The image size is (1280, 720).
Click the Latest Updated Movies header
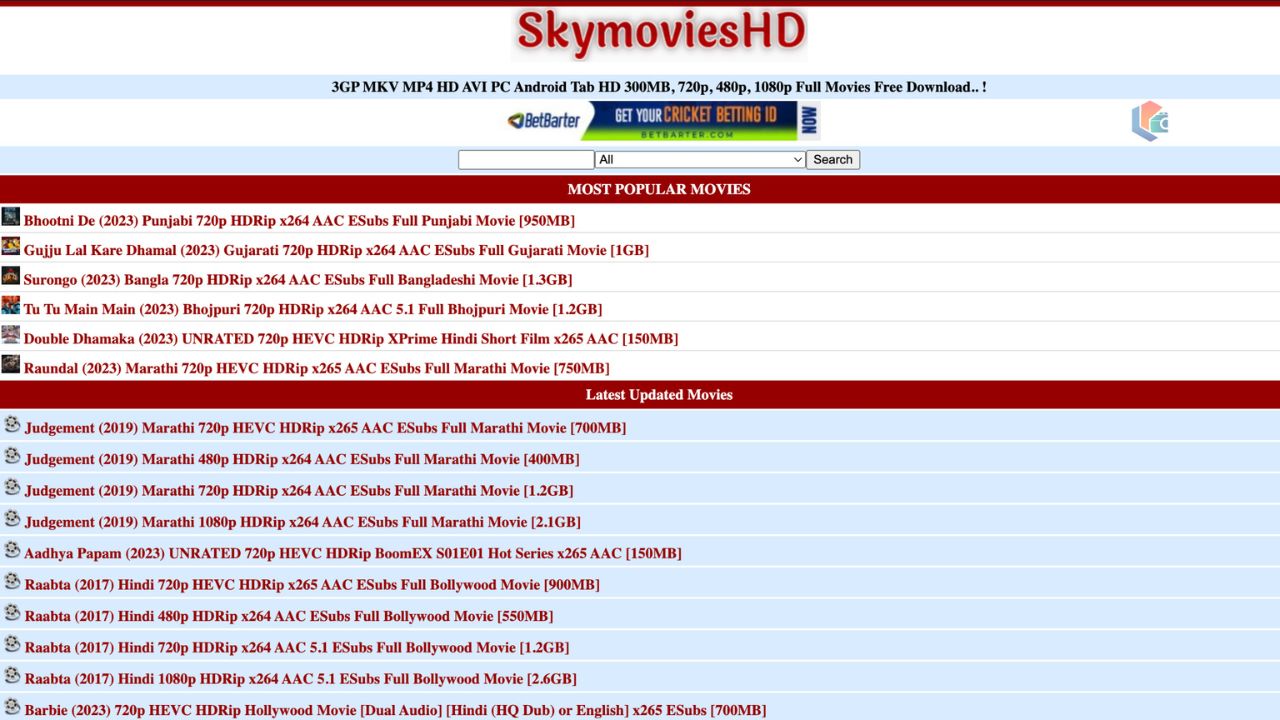[659, 395]
